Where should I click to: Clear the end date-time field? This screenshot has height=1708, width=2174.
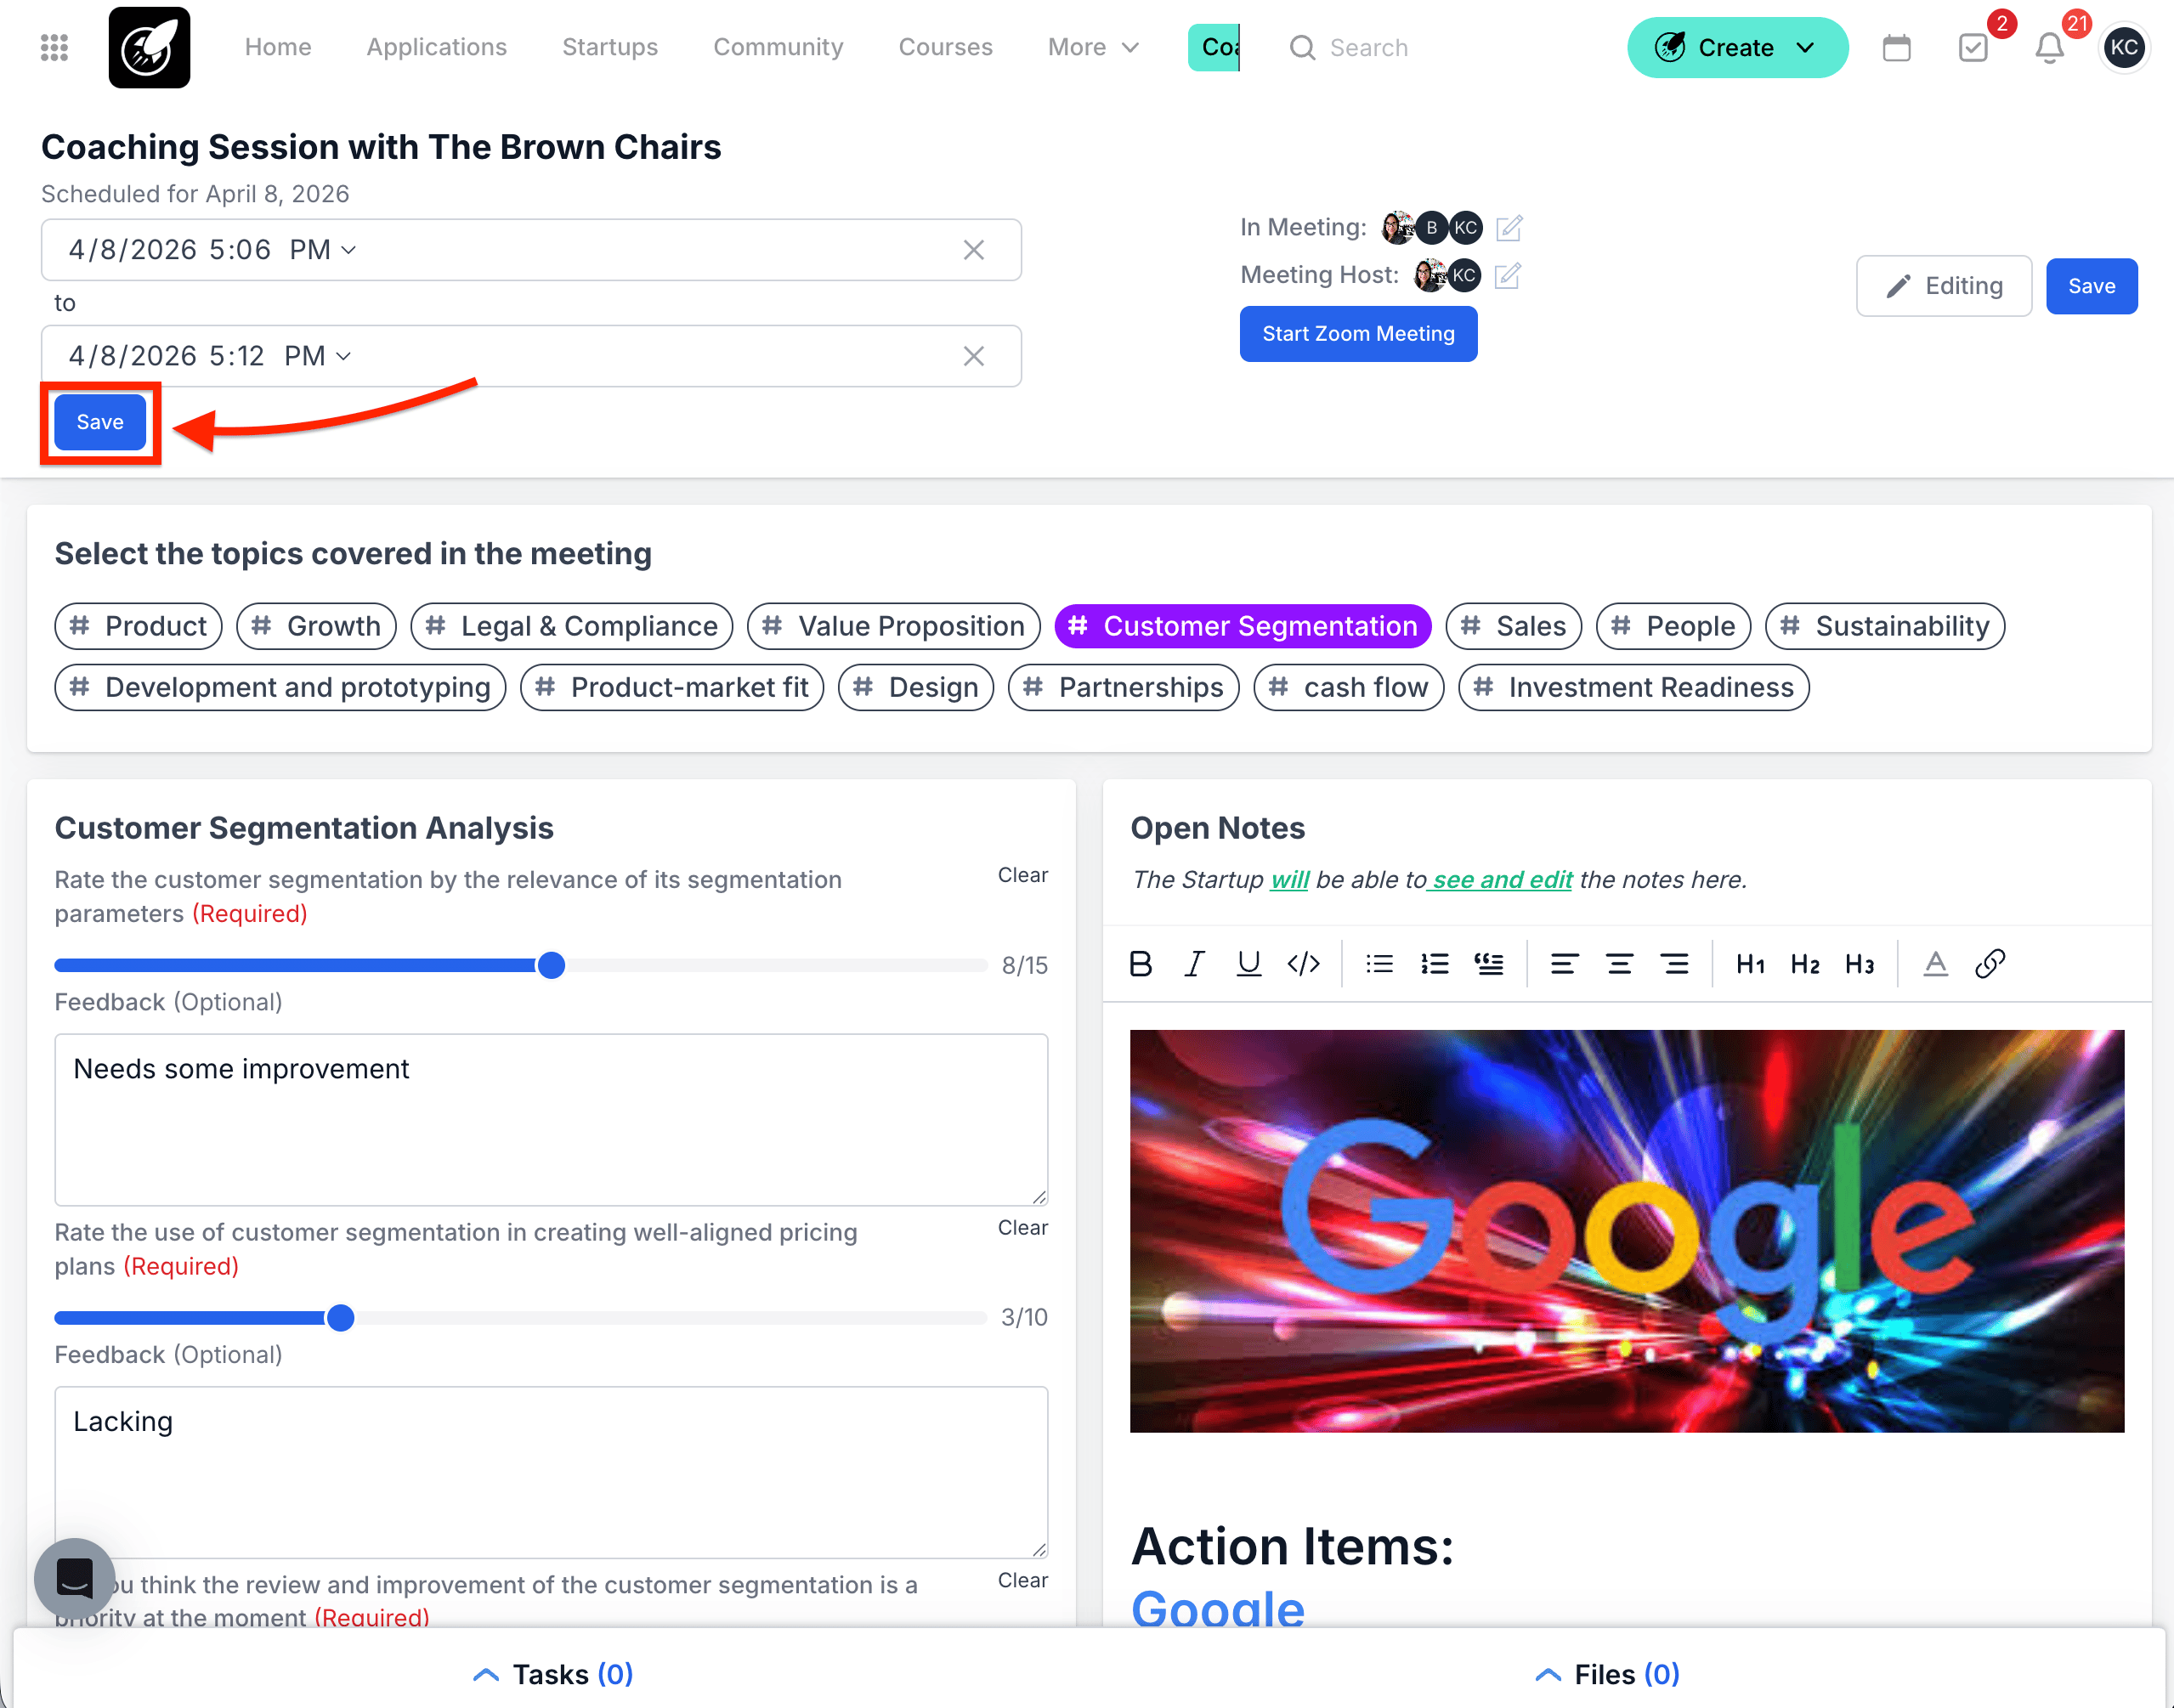click(x=973, y=356)
